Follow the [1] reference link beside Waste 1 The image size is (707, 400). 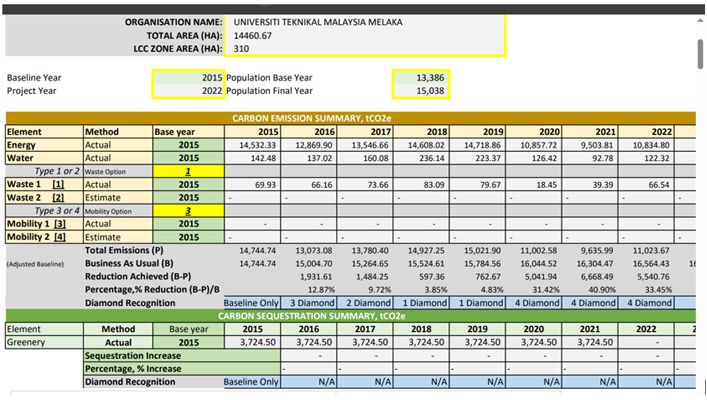pos(59,184)
